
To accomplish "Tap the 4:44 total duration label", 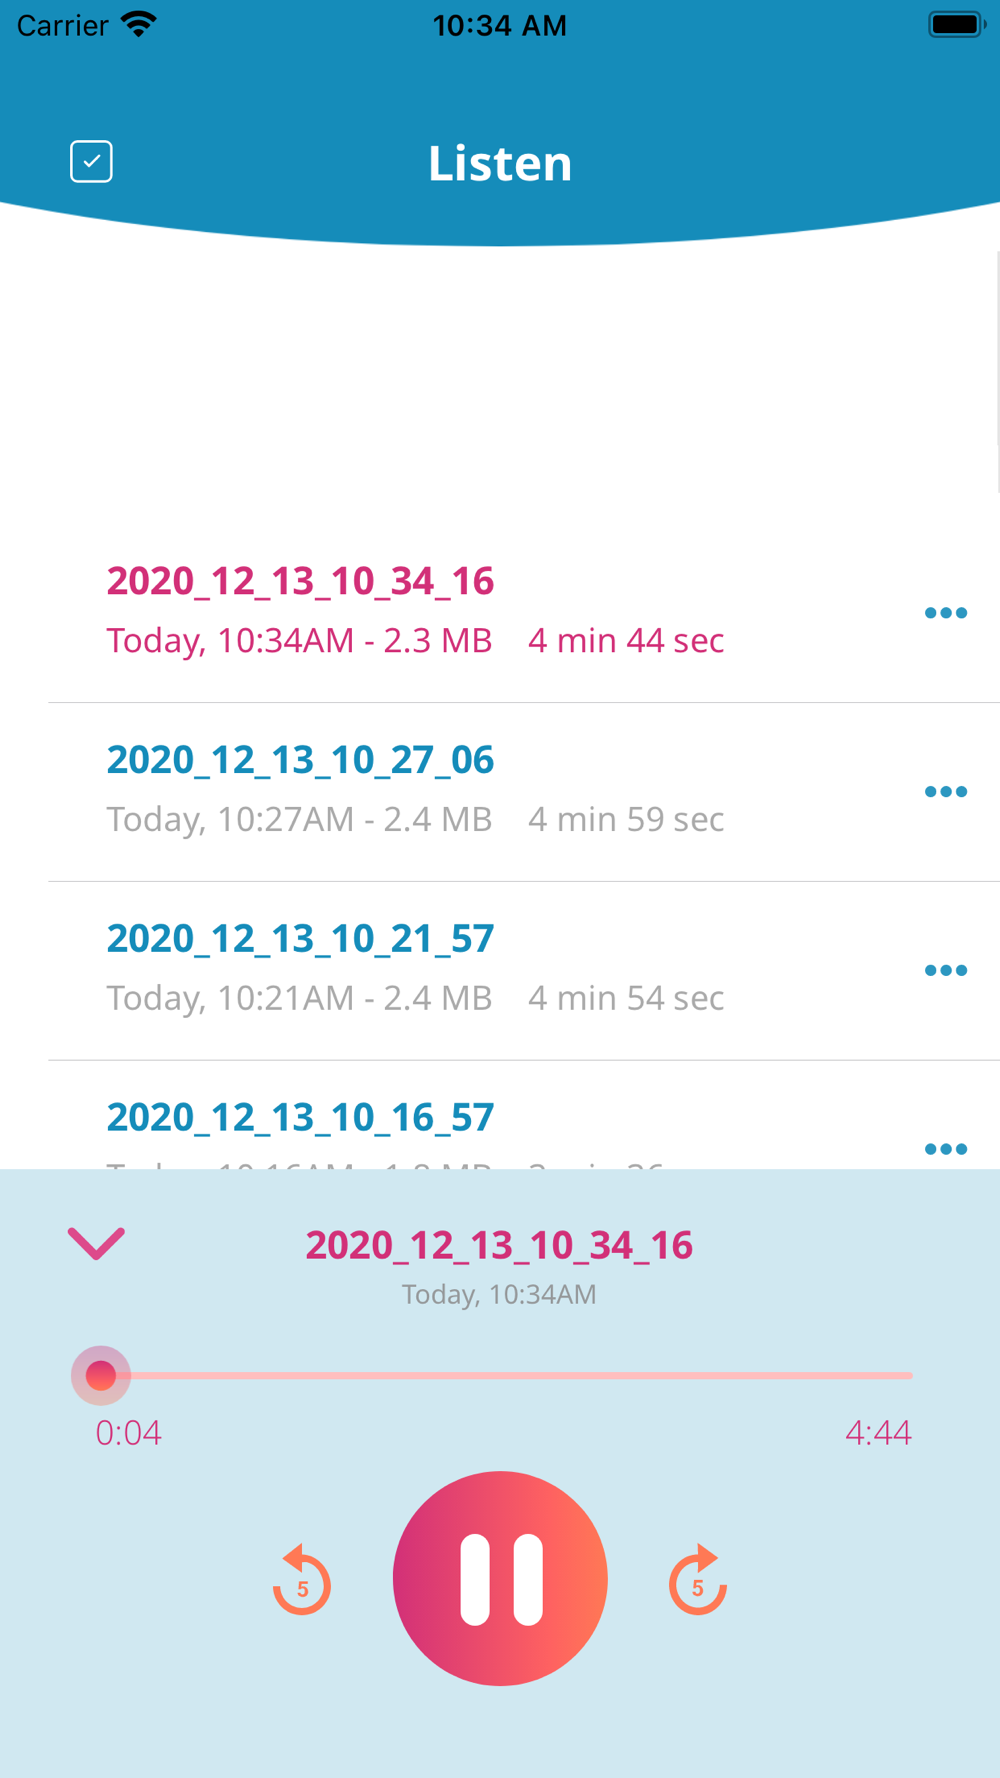I will click(x=878, y=1433).
